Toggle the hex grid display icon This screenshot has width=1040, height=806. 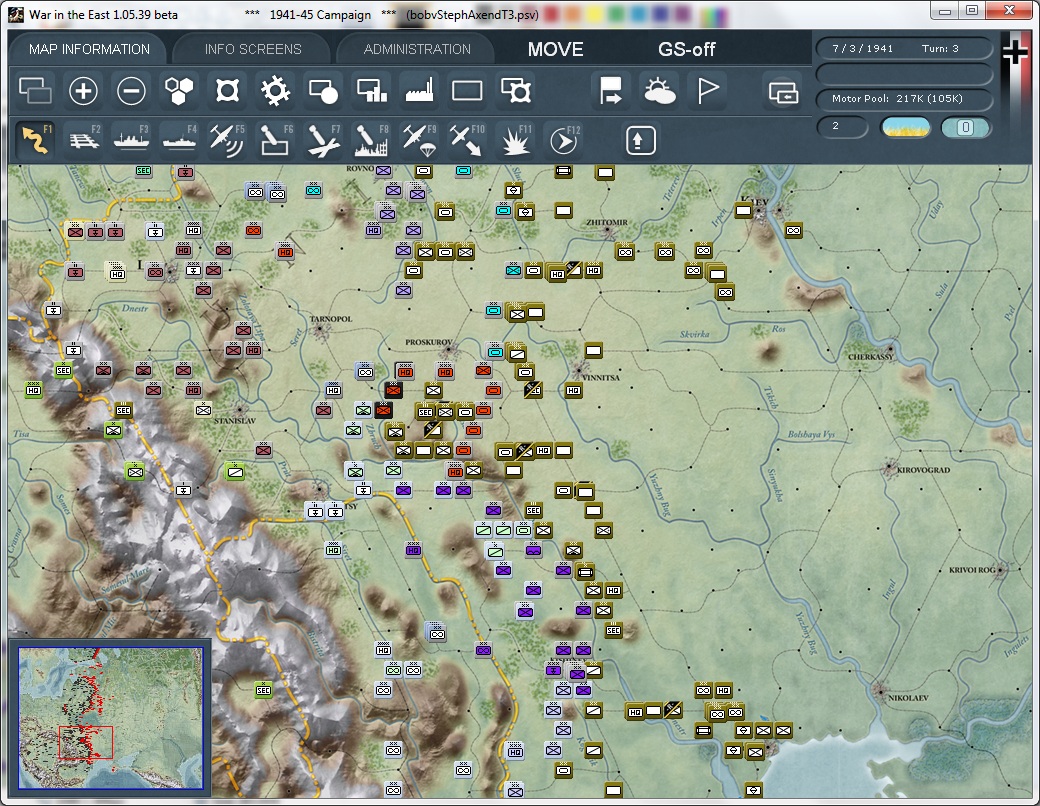tap(179, 90)
